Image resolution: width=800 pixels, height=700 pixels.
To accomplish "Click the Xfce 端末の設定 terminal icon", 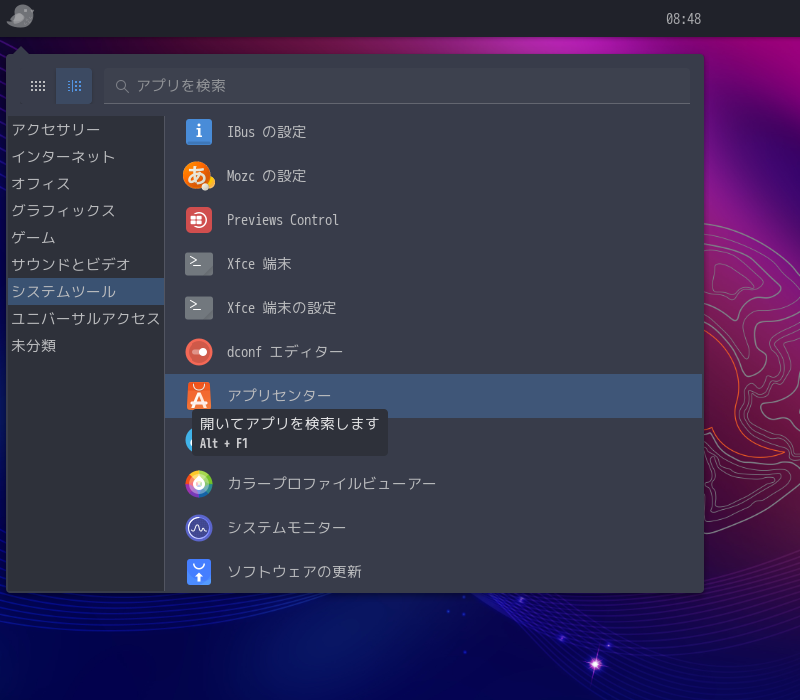I will click(x=199, y=308).
